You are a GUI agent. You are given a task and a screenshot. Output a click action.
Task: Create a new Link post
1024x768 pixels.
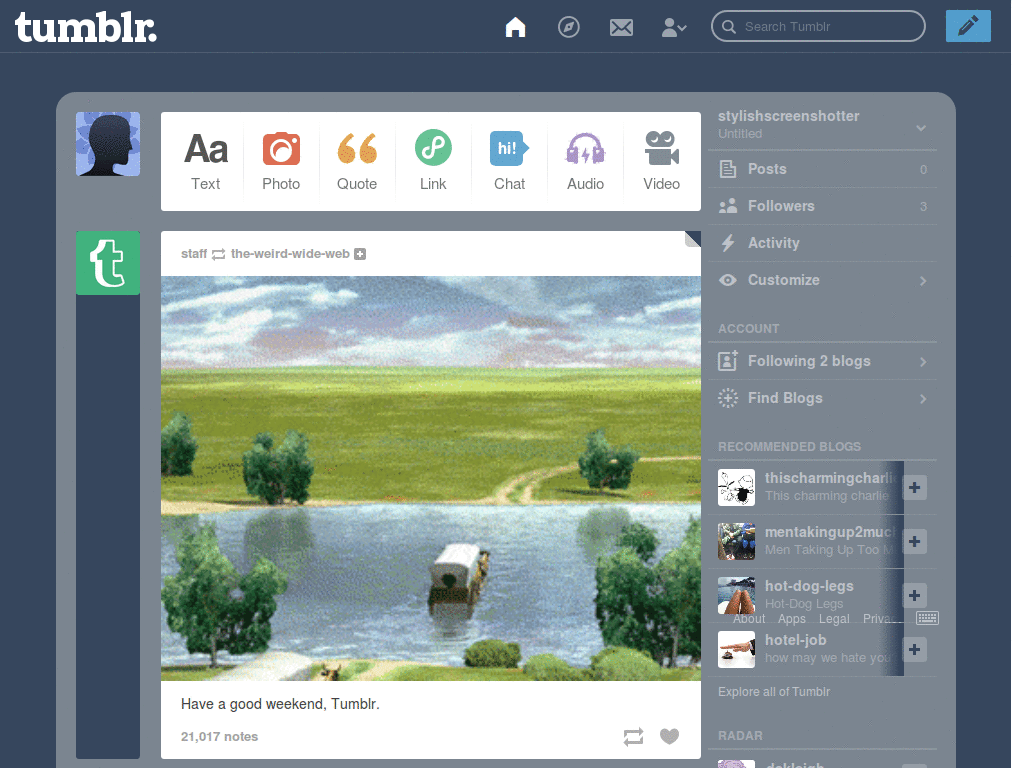point(433,161)
